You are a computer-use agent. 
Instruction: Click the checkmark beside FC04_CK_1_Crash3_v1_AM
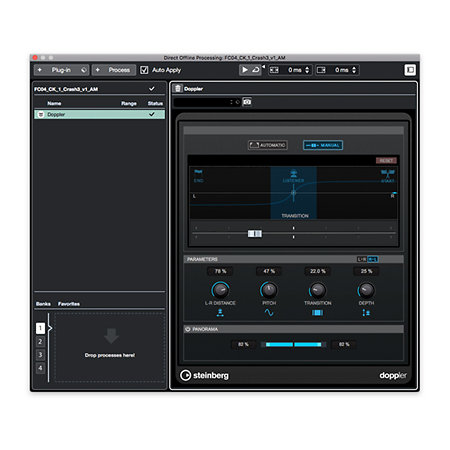pos(152,89)
